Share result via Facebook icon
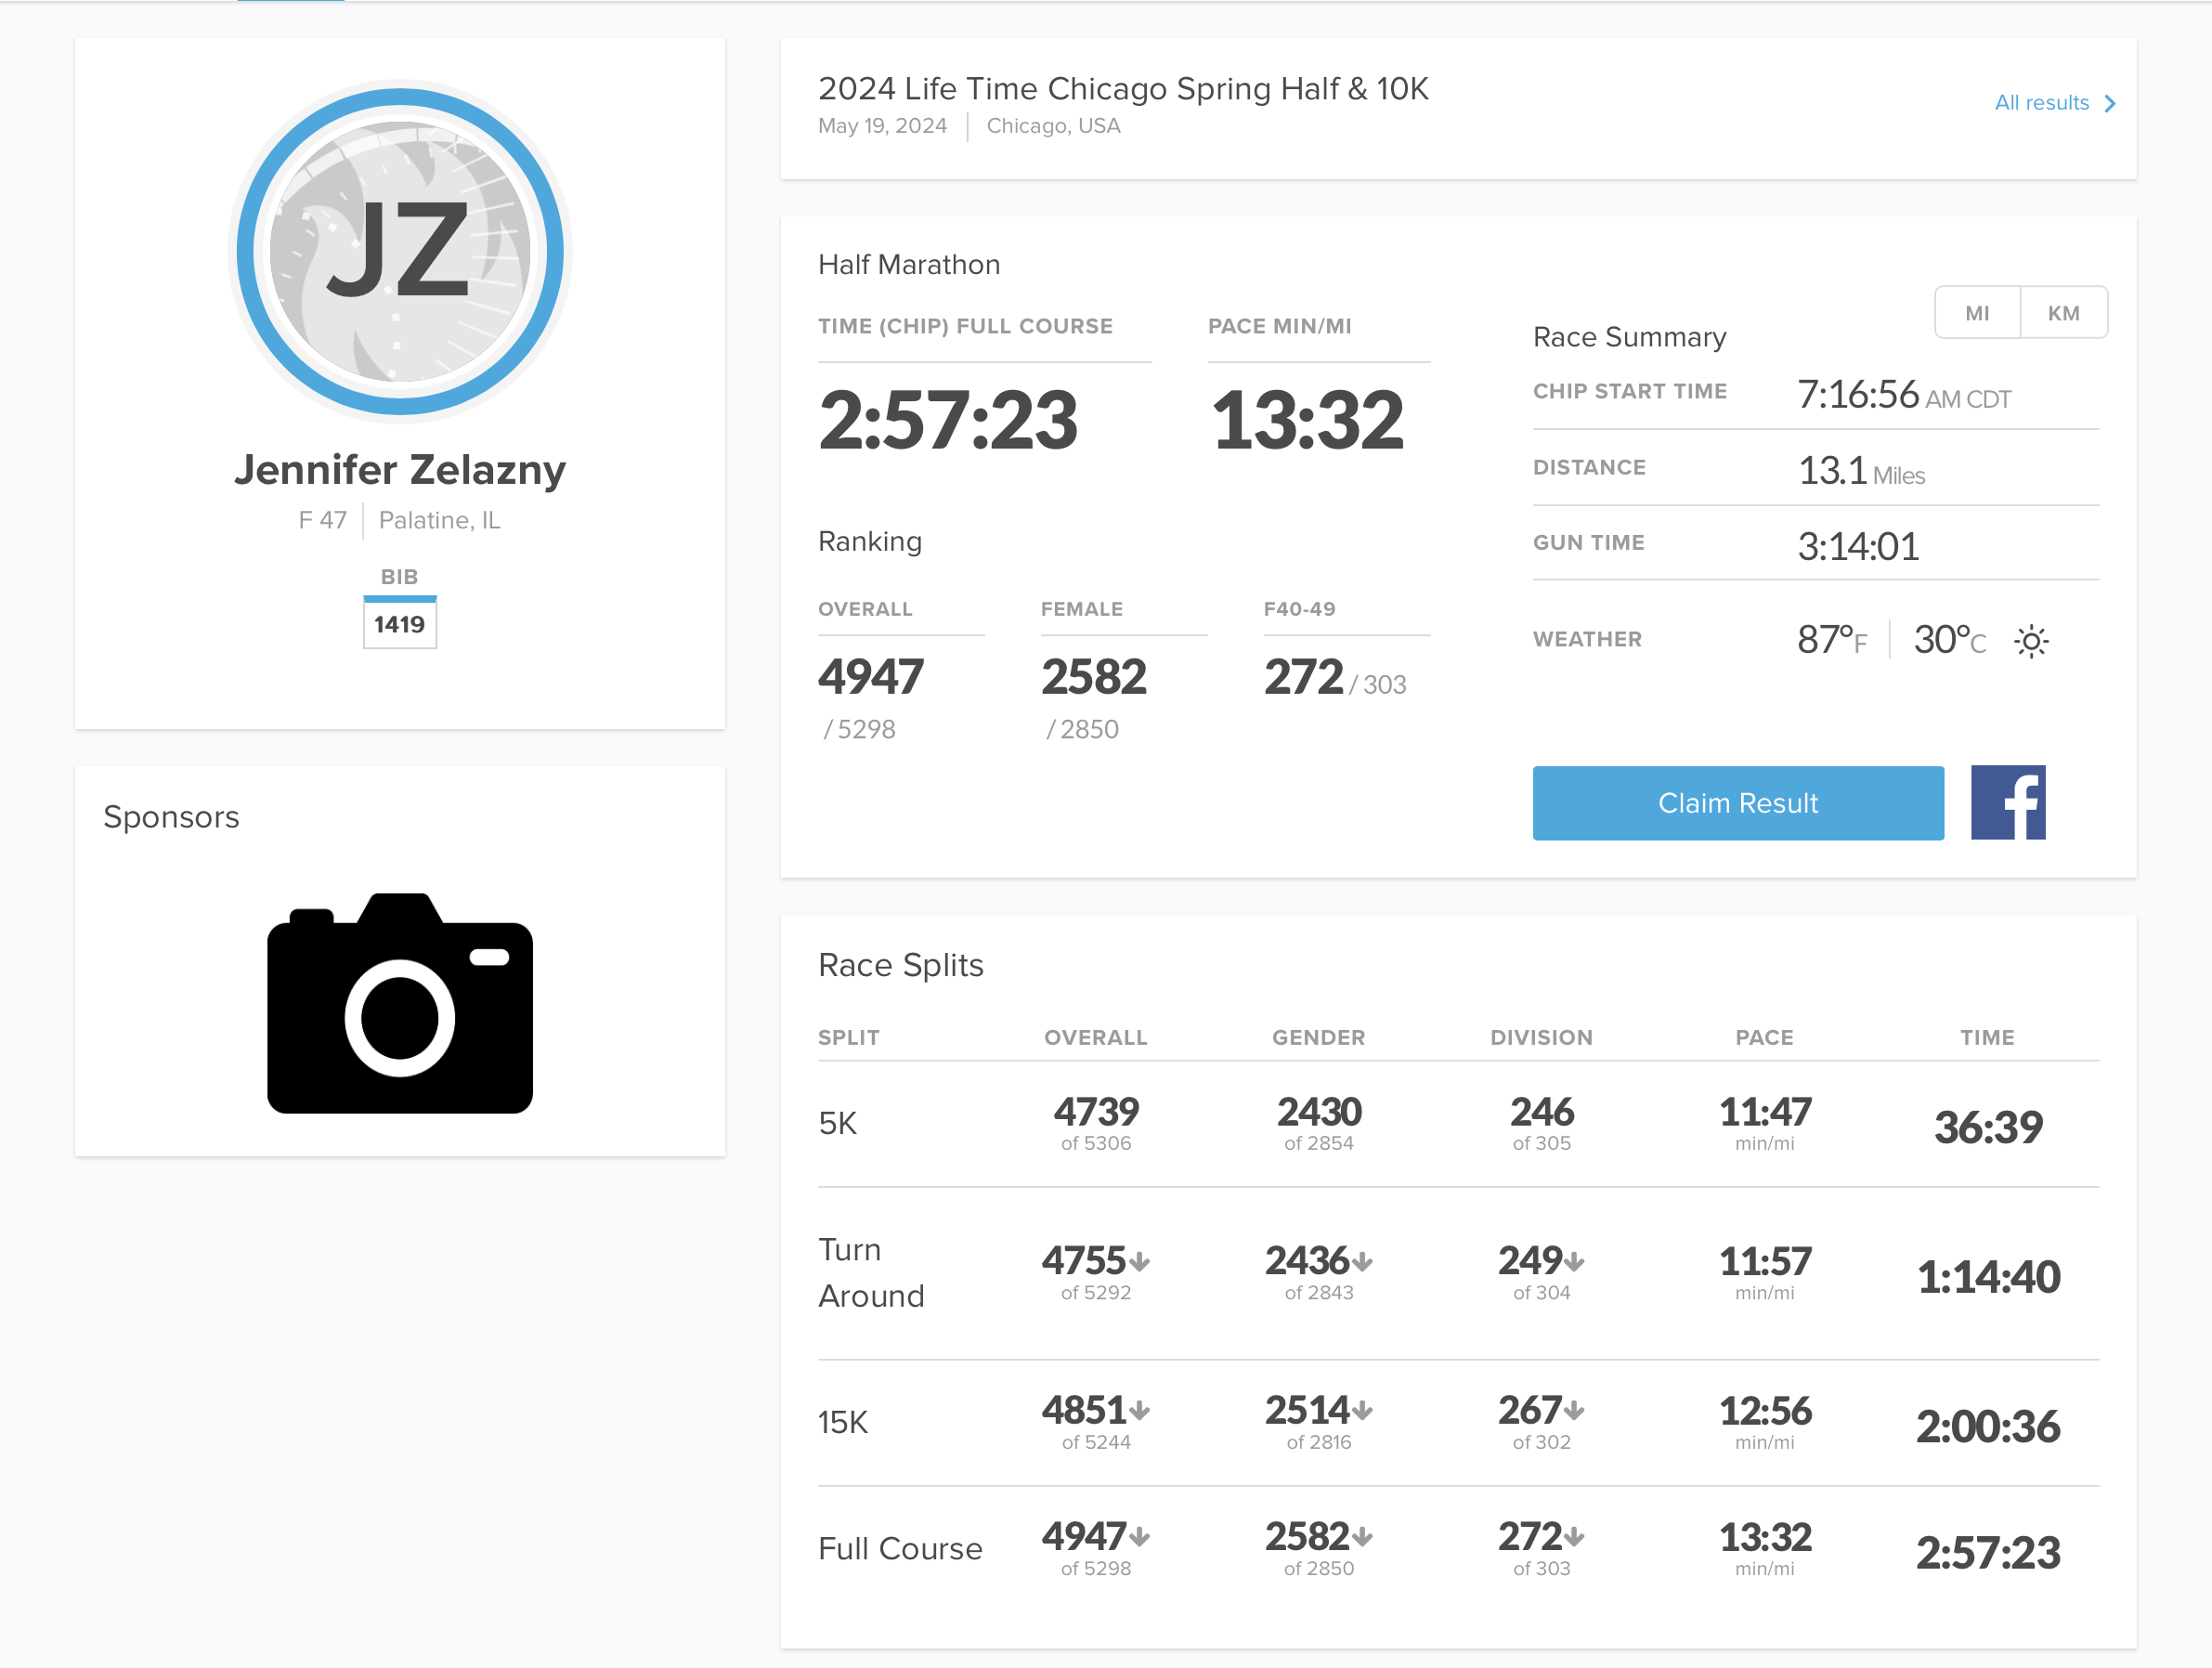Viewport: 2212px width, 1668px height. [2008, 803]
